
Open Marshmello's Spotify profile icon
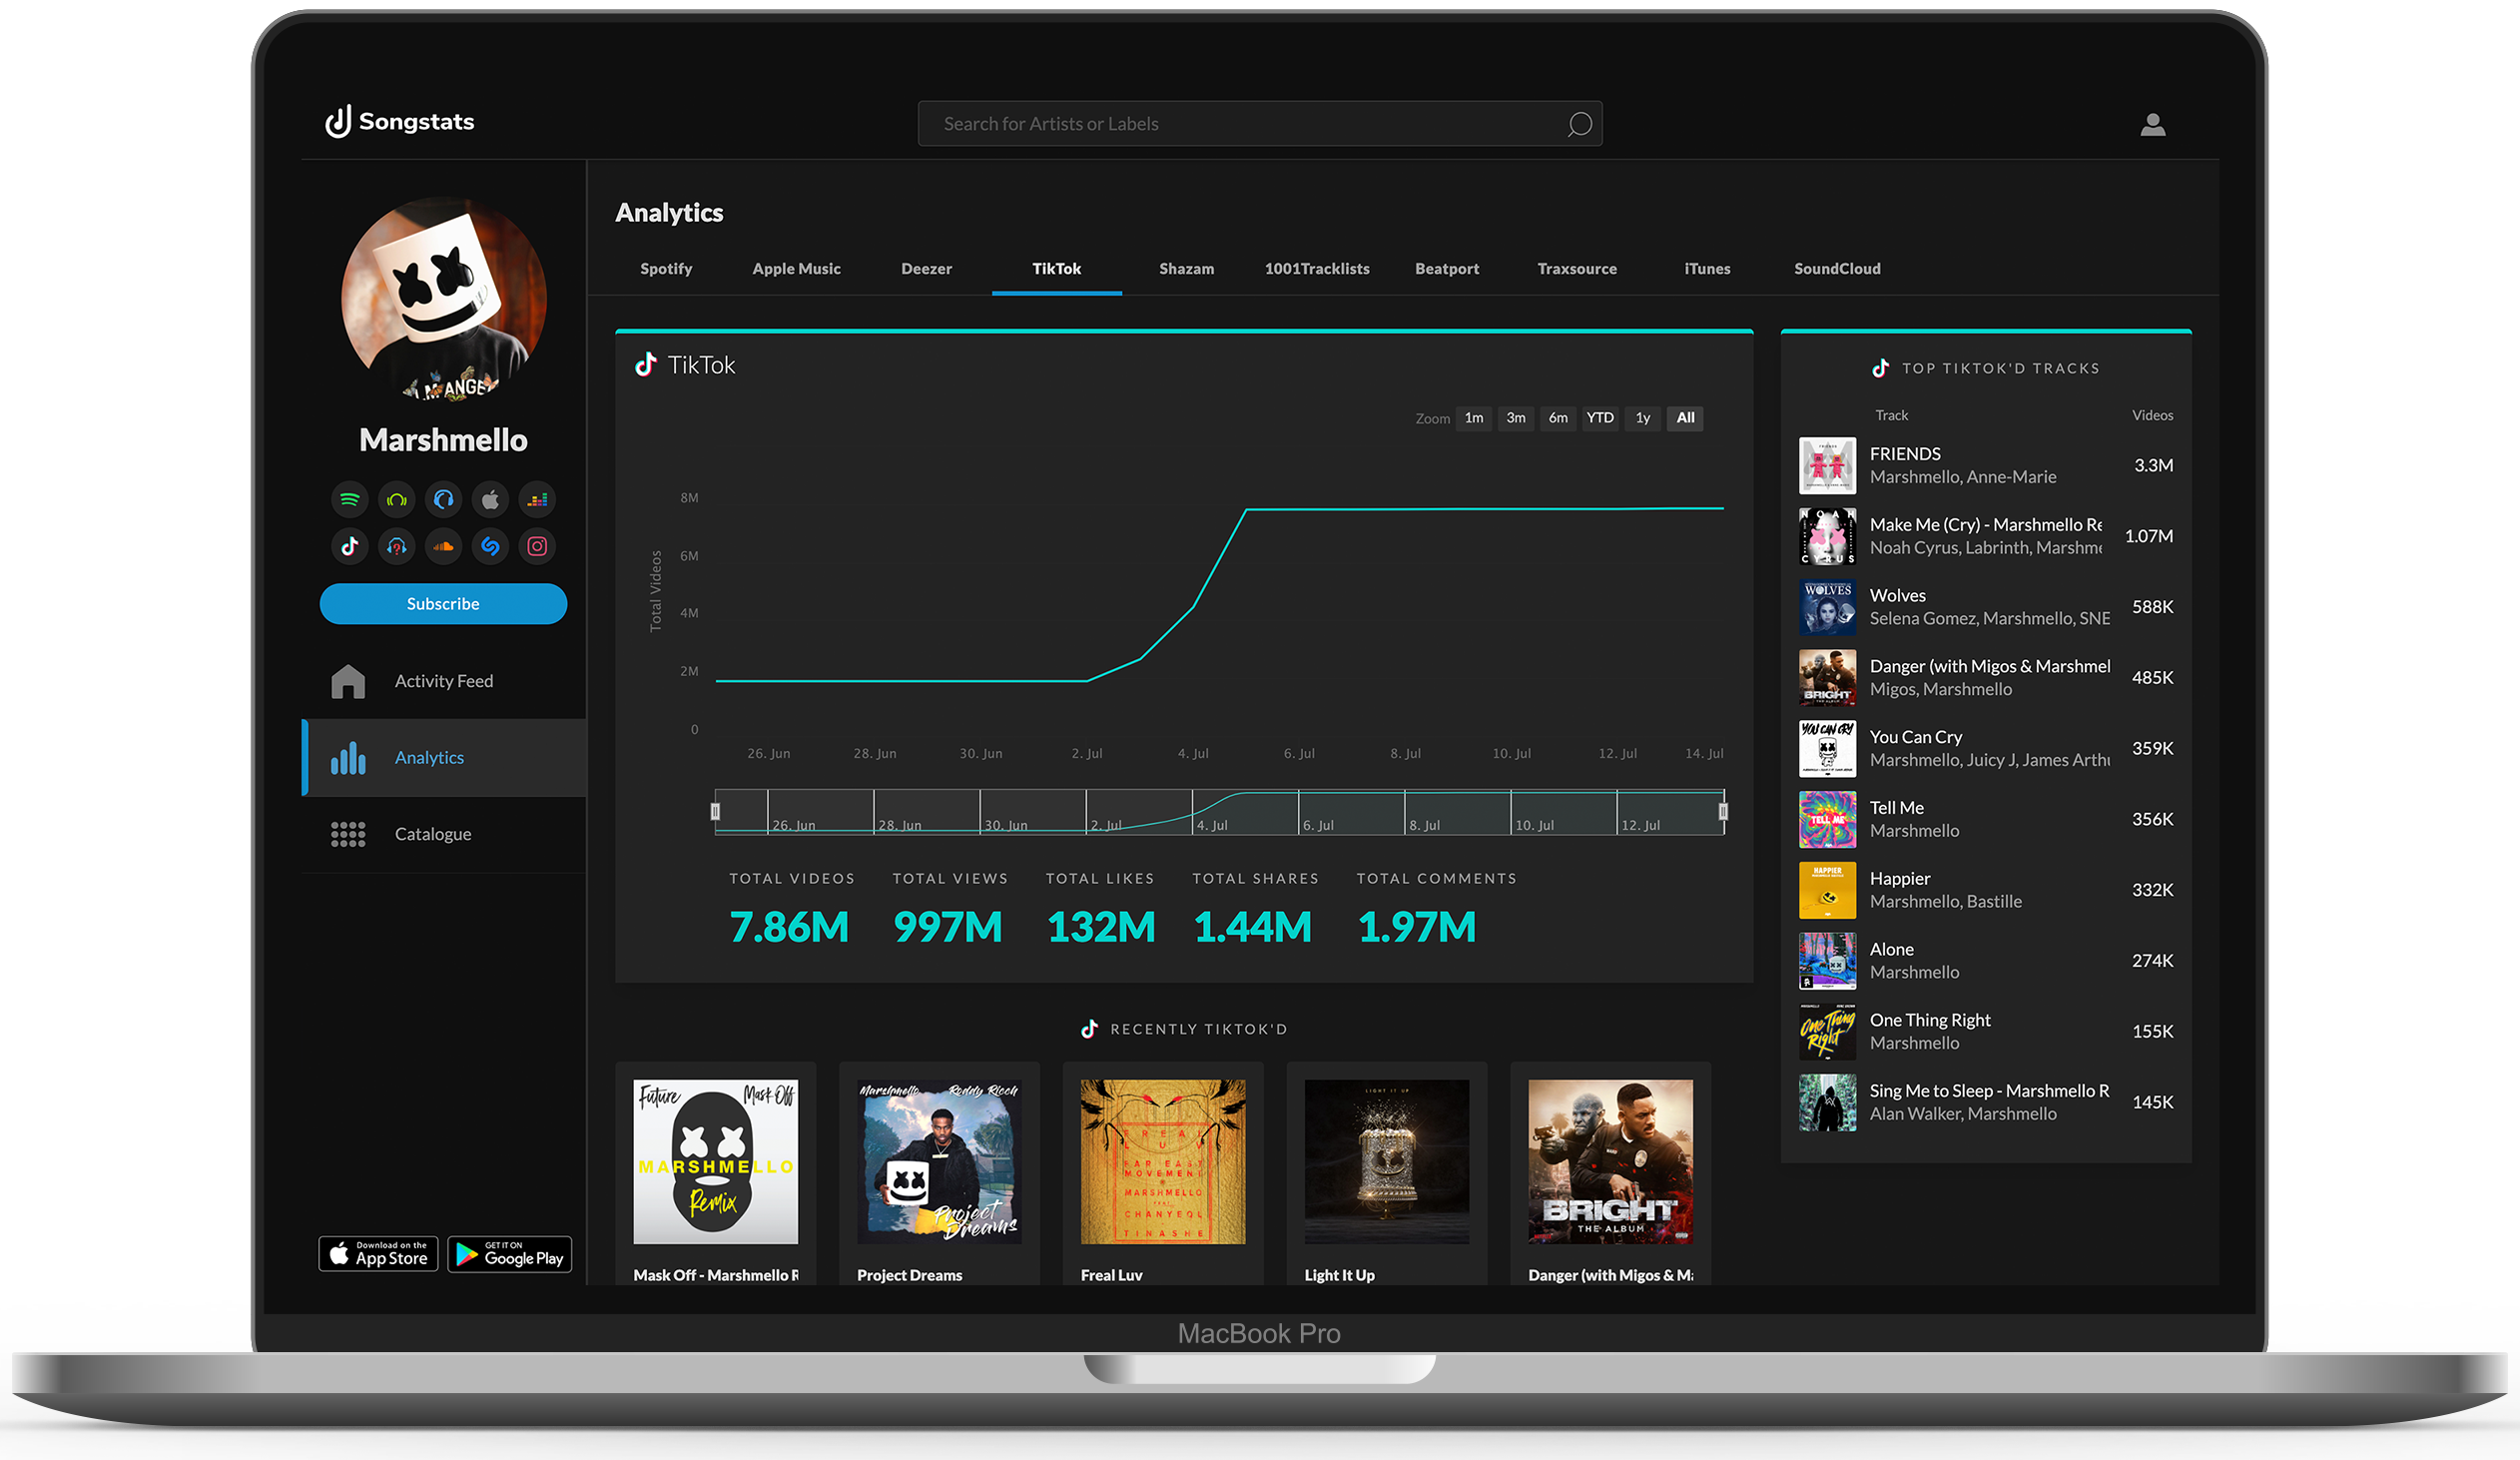point(350,499)
